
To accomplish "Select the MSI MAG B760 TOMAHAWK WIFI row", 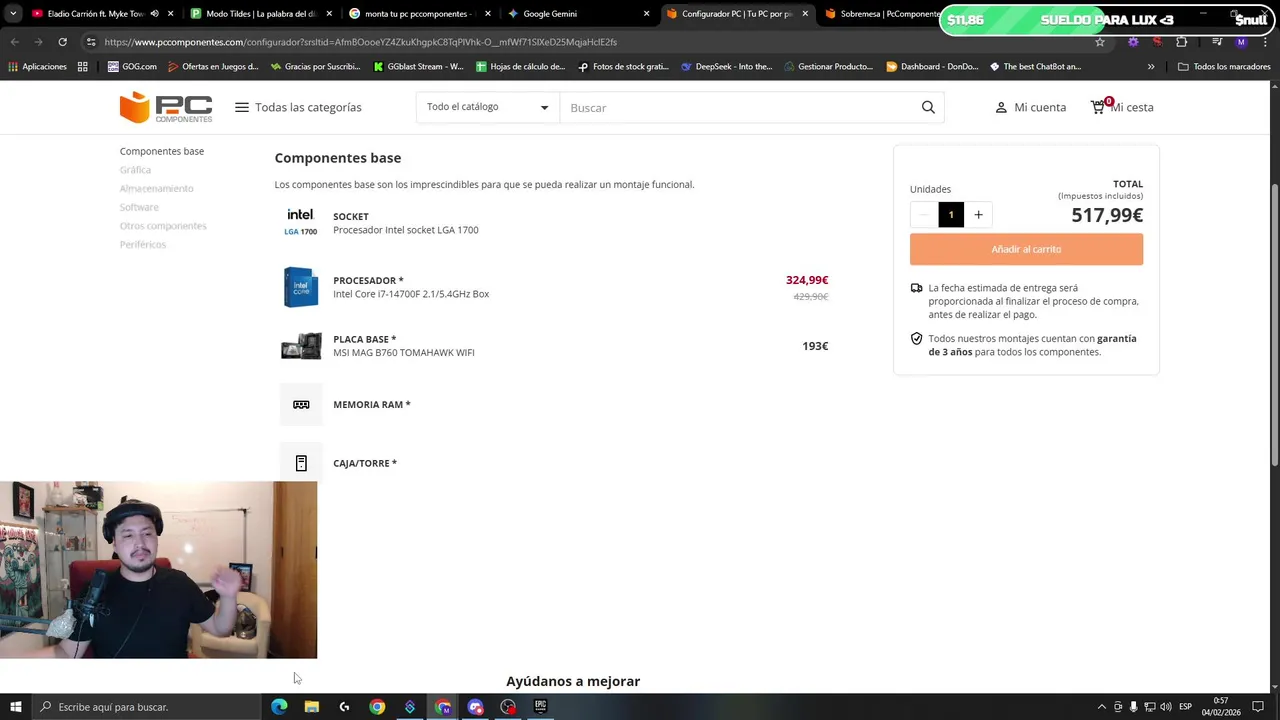I will (x=554, y=346).
